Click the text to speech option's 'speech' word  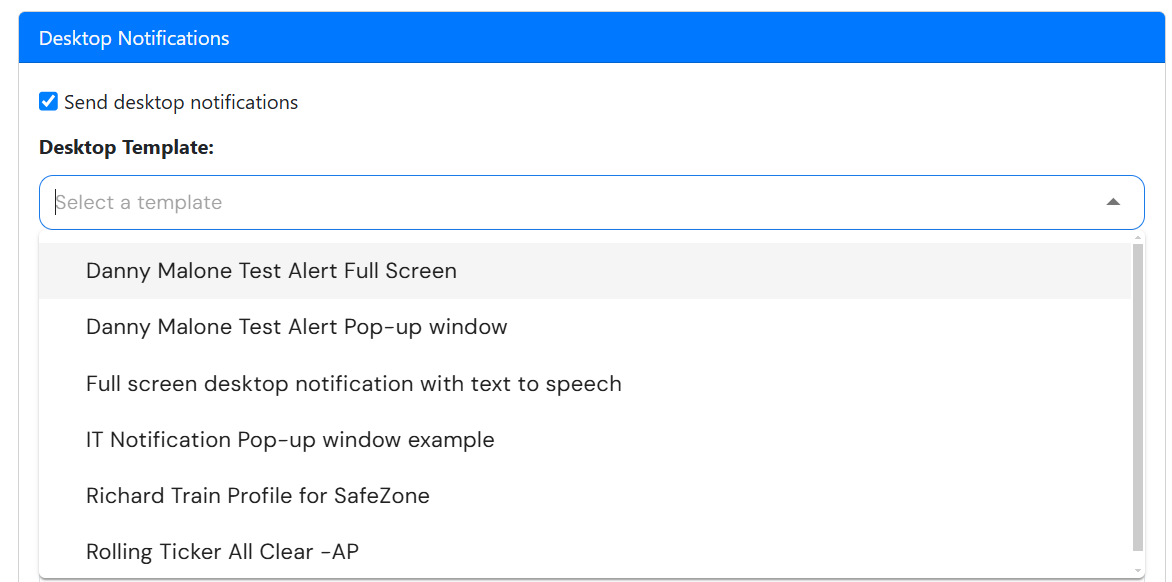584,384
